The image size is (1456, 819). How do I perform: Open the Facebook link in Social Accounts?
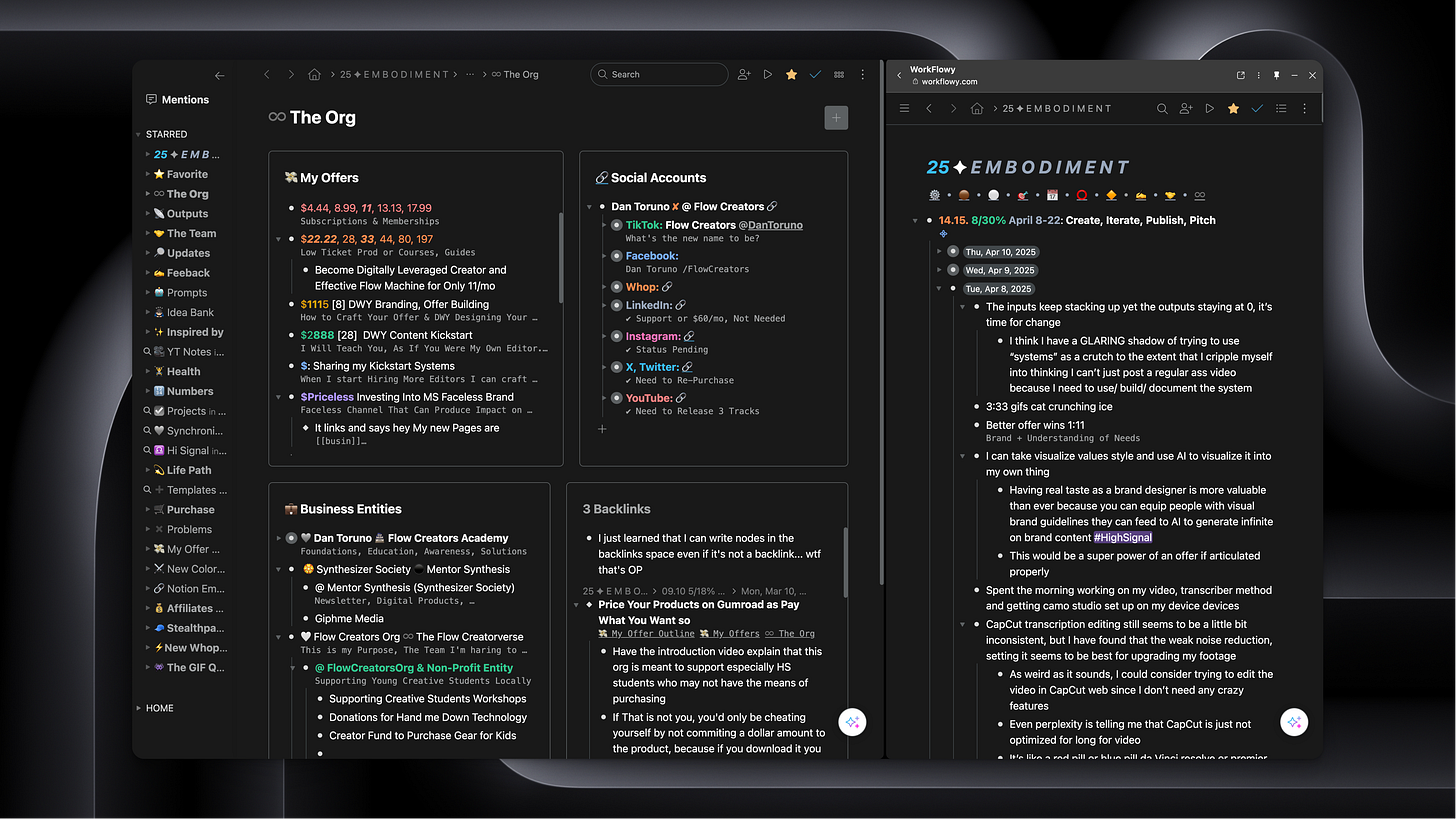pyautogui.click(x=652, y=256)
